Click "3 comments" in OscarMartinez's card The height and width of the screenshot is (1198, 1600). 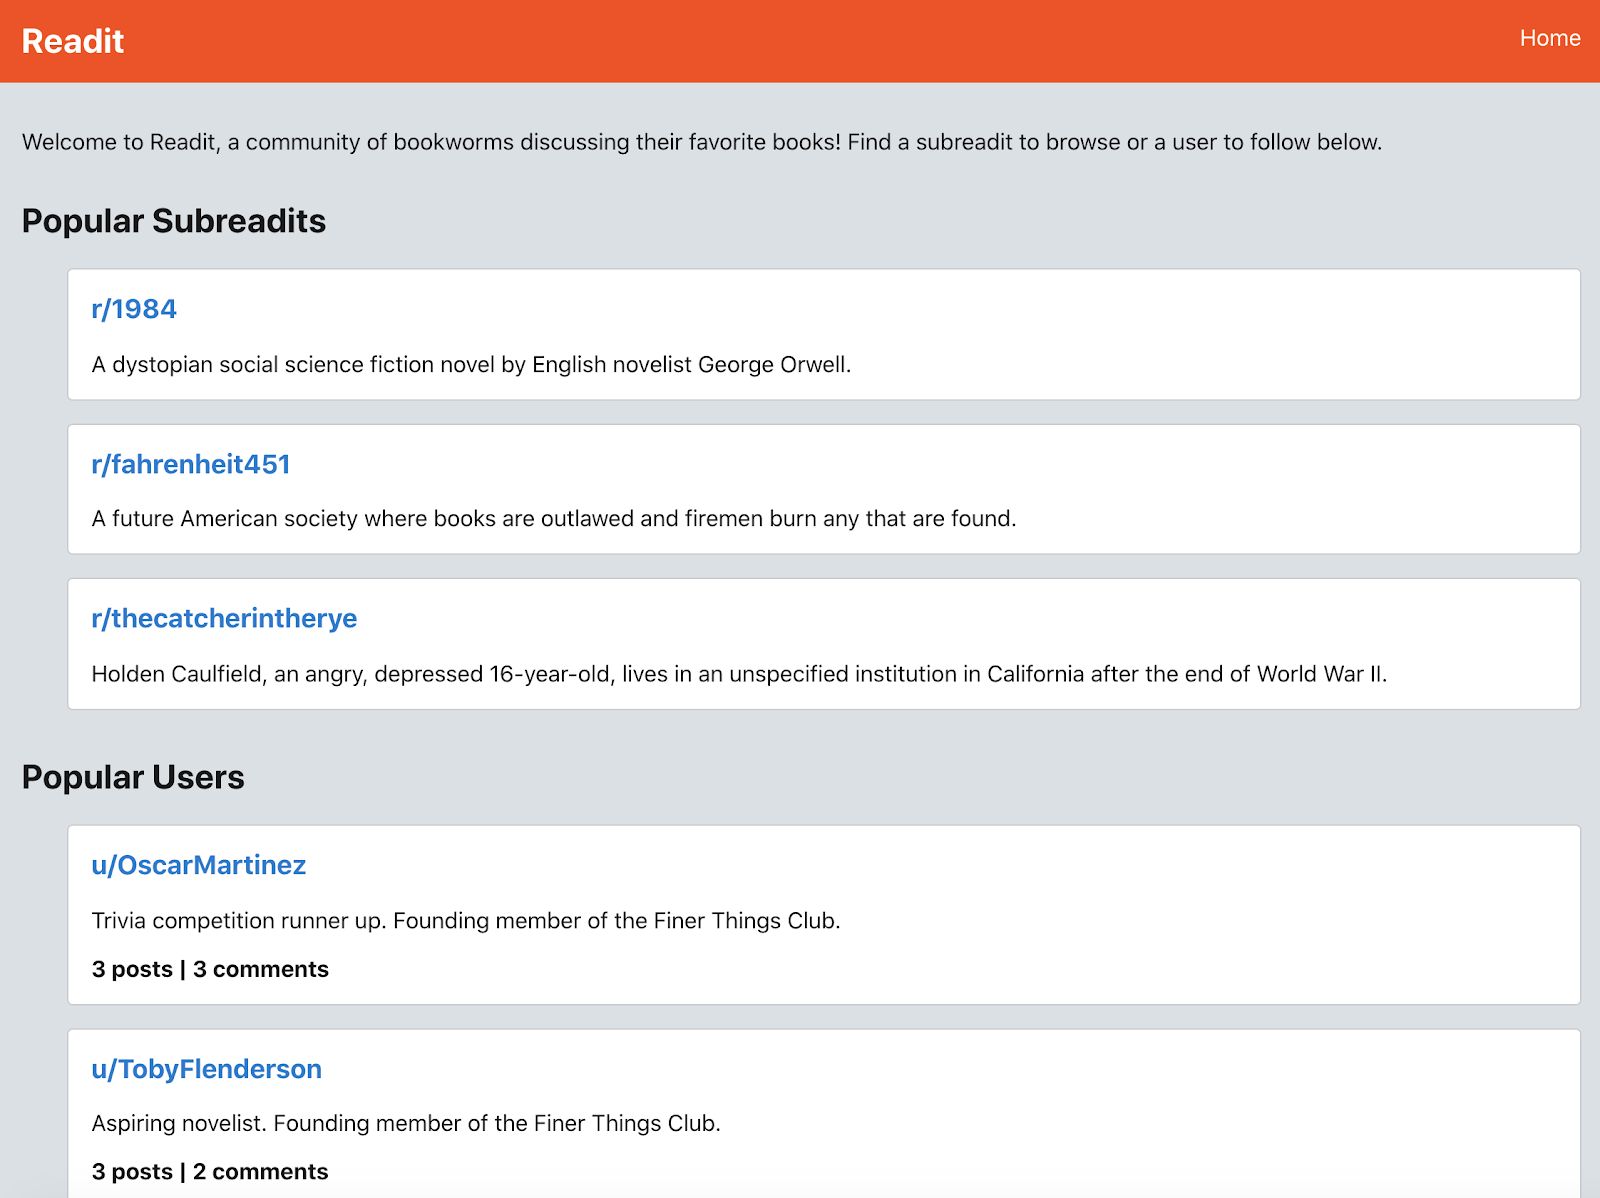(x=261, y=969)
